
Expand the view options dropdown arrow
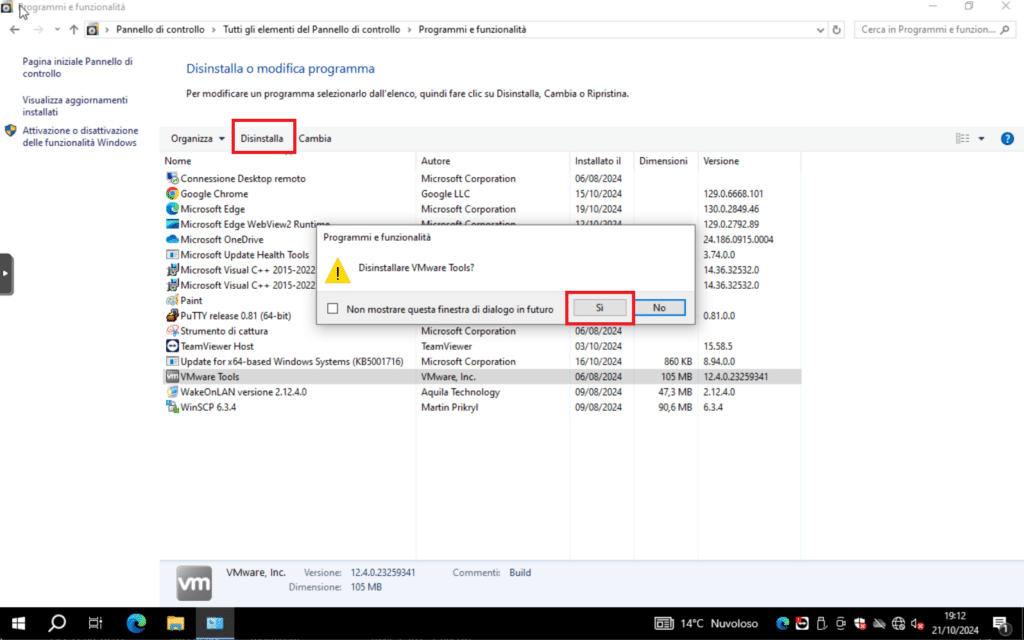click(x=981, y=138)
